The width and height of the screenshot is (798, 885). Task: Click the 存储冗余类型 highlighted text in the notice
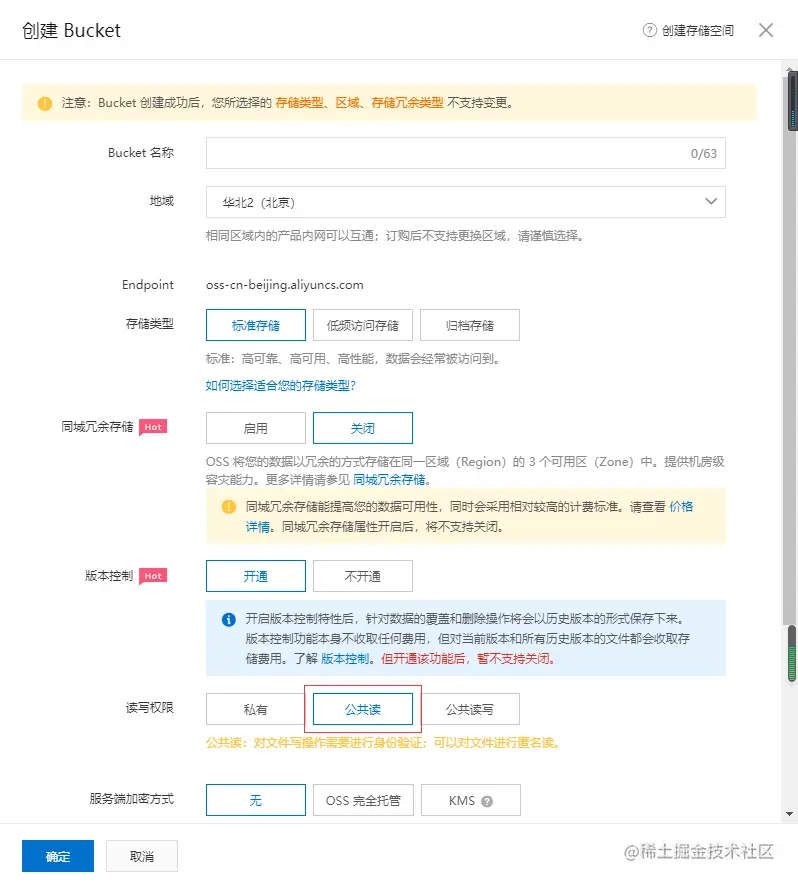[407, 103]
